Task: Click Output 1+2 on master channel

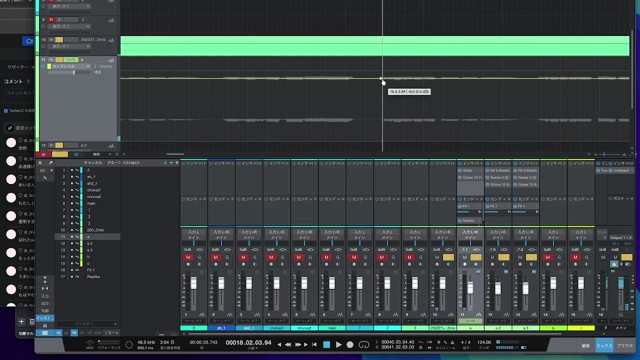Action: click(621, 237)
